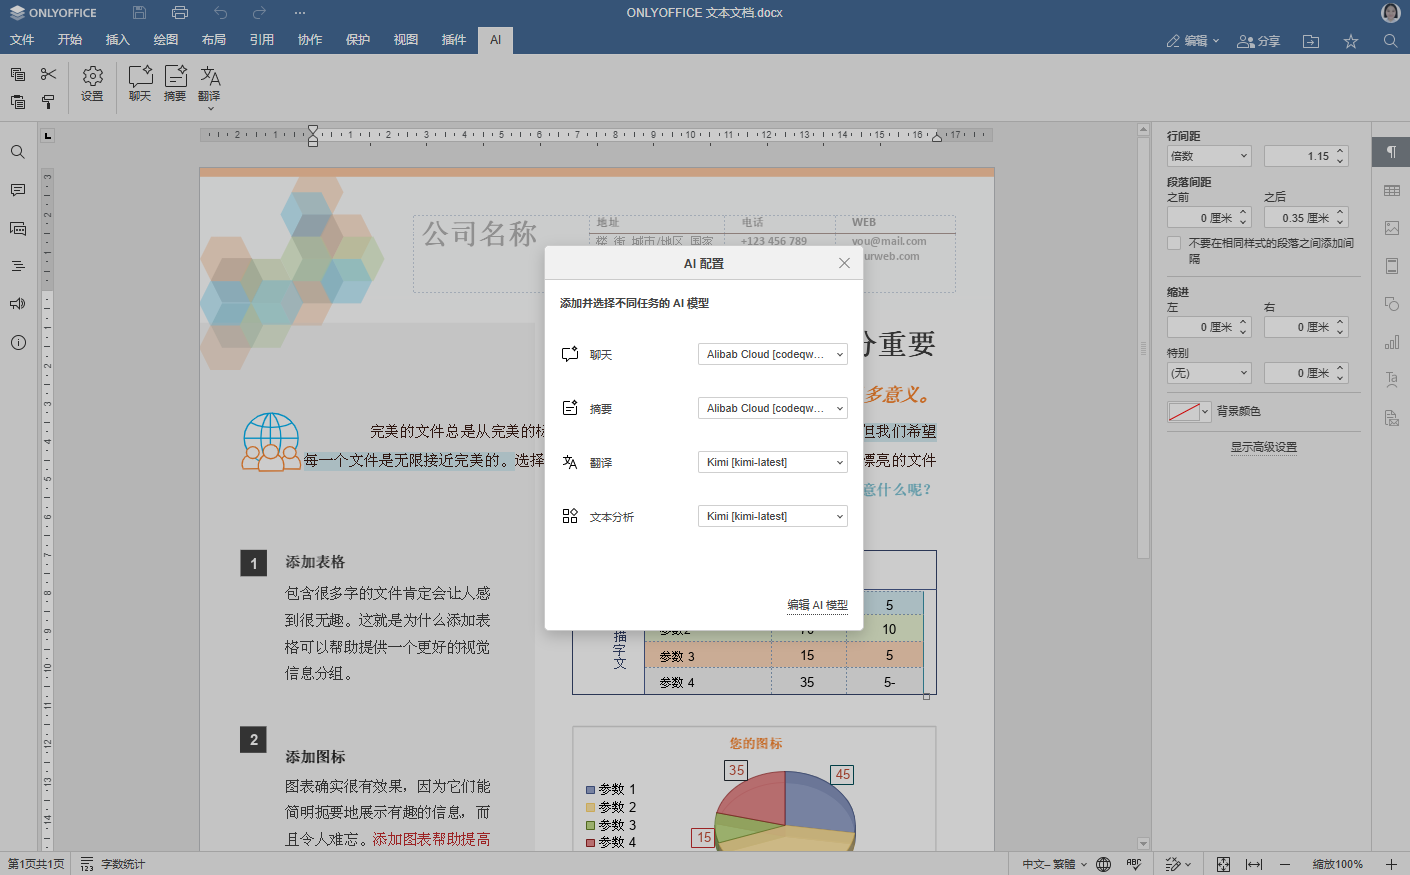Enable no spacing between same-style paragraphs
This screenshot has height=875, width=1410.
tap(1174, 243)
